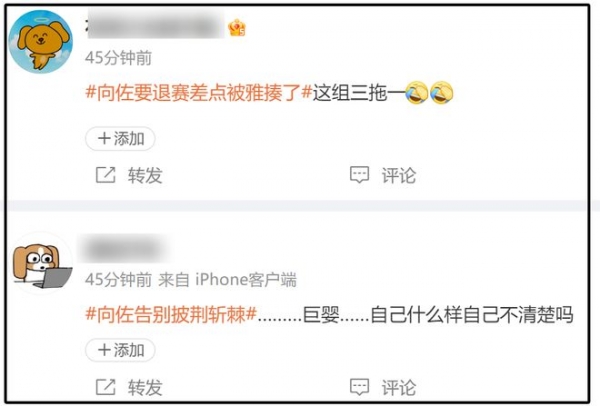Click the repost icon on first post
600x406 pixels.
pyautogui.click(x=105, y=175)
